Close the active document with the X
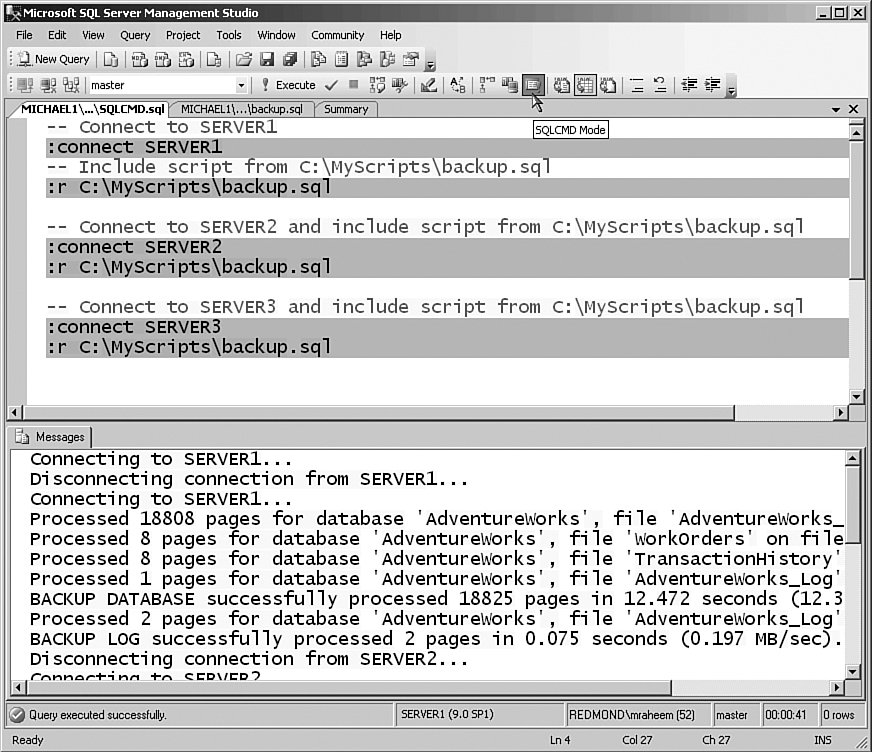The height and width of the screenshot is (752, 872). [x=854, y=109]
